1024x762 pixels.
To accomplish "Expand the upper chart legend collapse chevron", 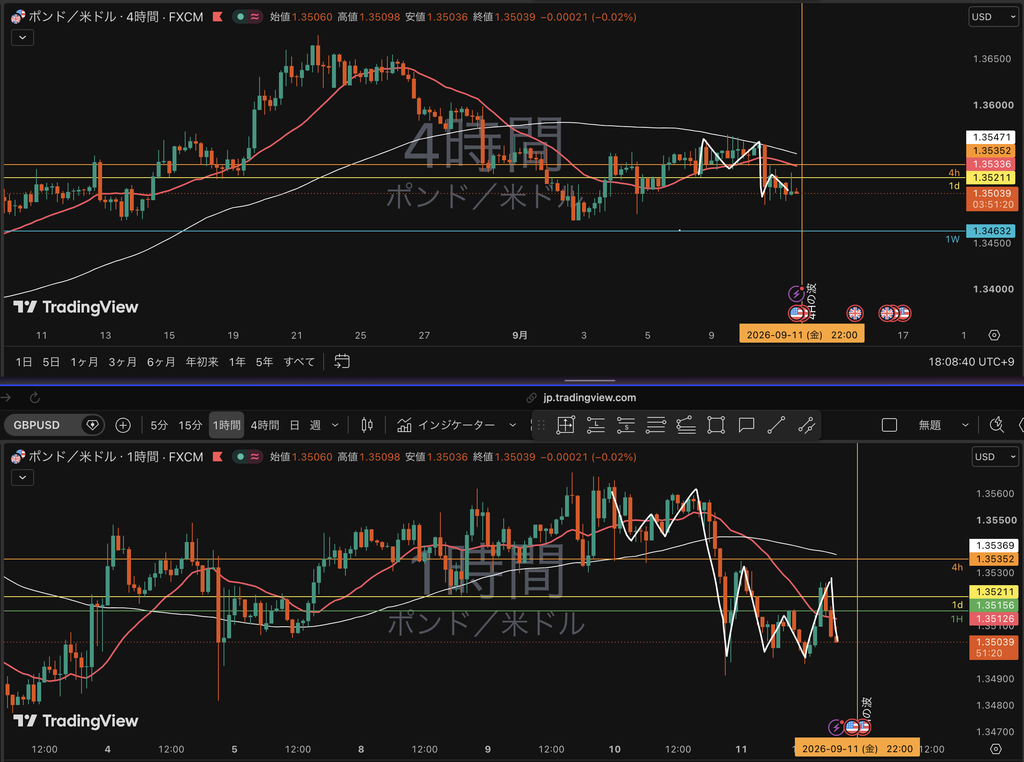I will pos(23,38).
